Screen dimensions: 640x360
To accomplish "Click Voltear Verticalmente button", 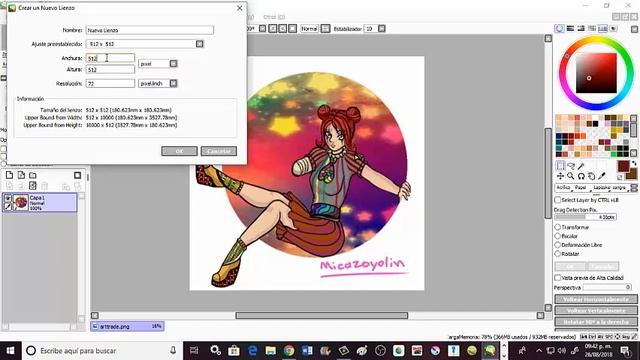I will (596, 311).
